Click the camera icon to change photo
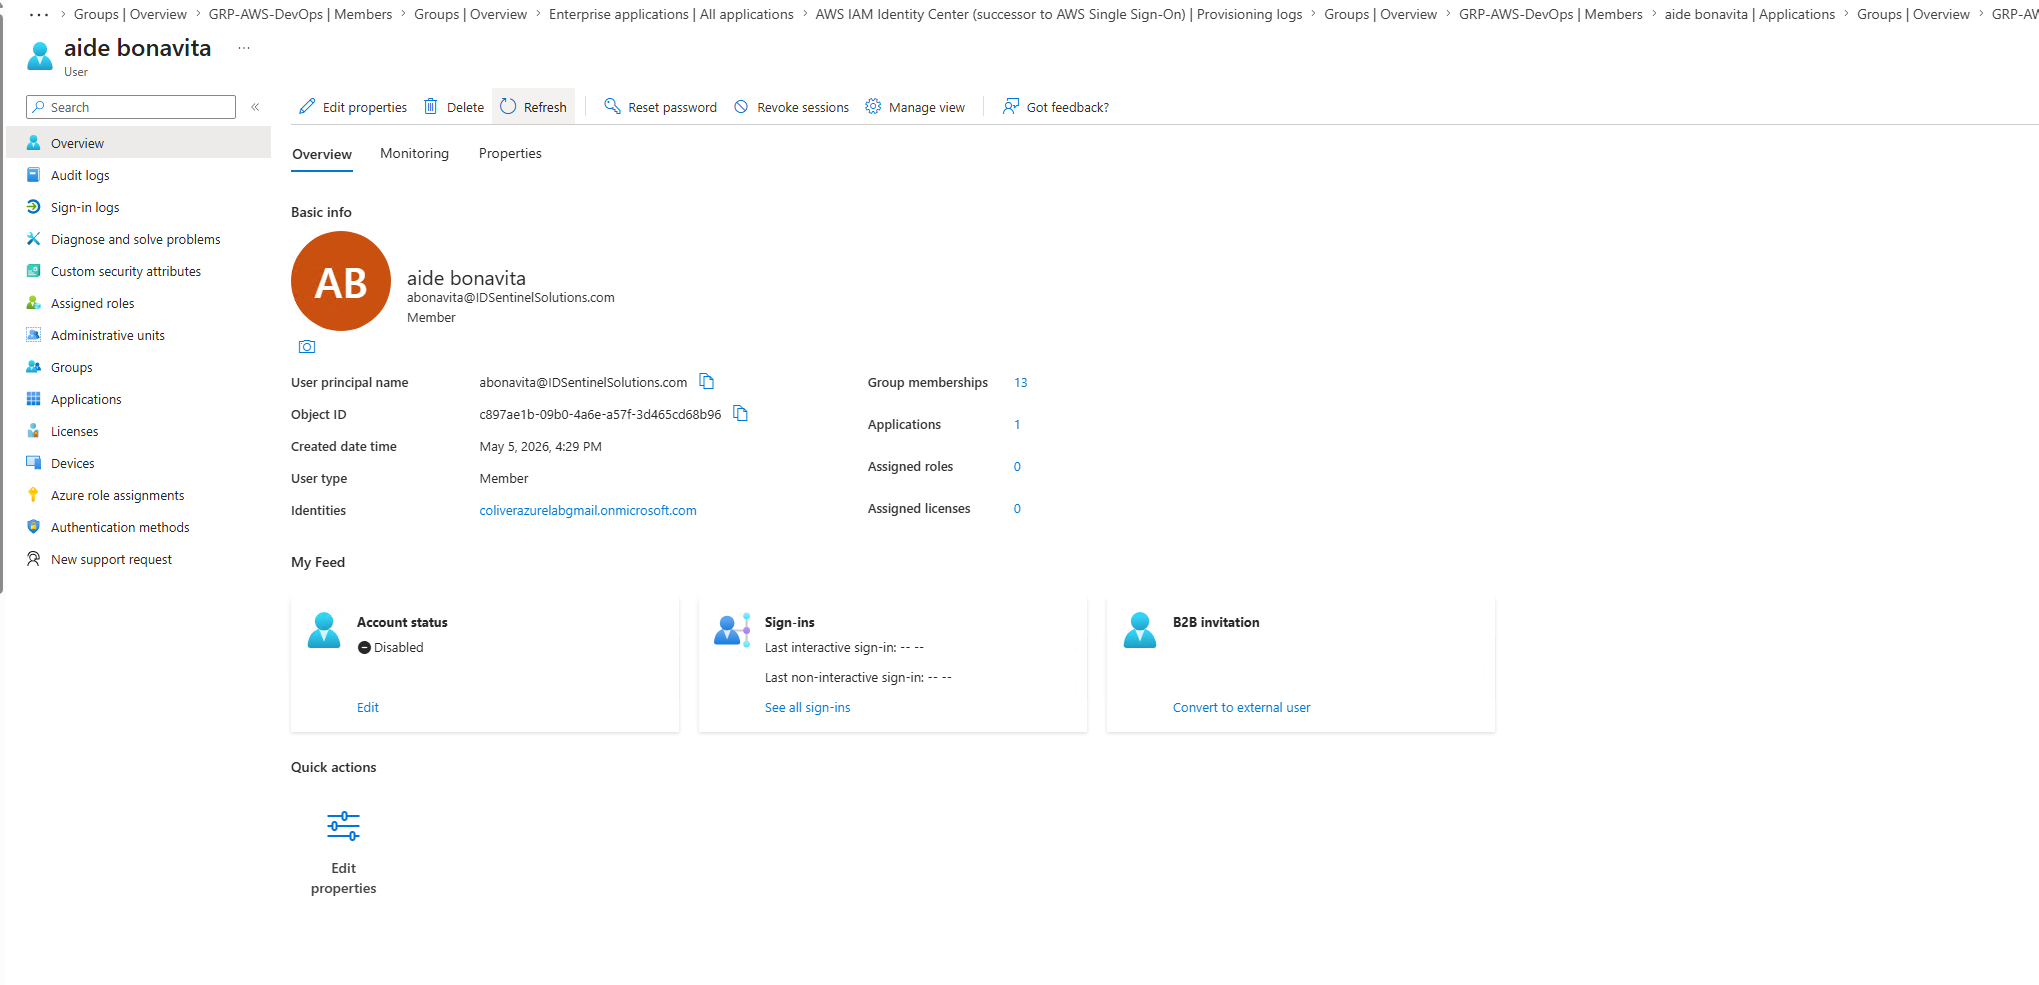The width and height of the screenshot is (2039, 985). click(x=307, y=347)
